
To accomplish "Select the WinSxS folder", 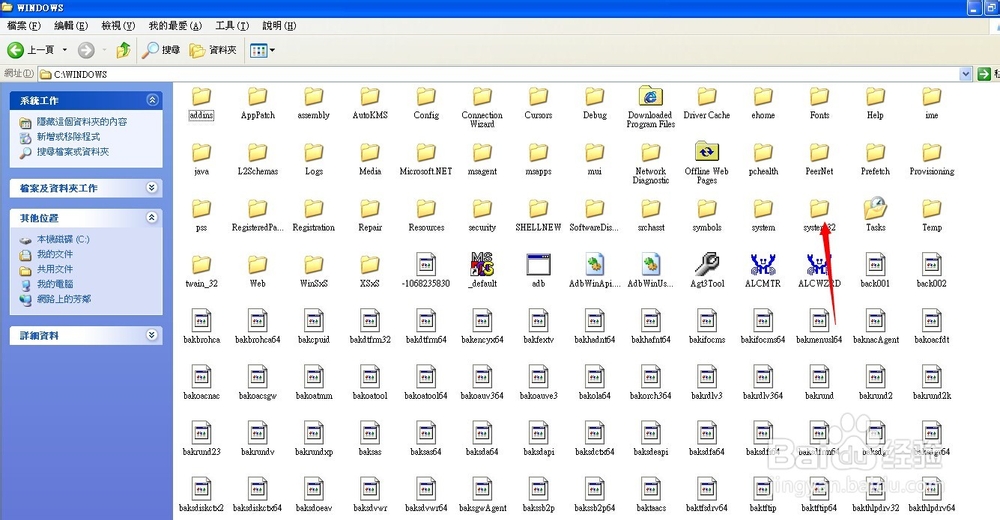I will [314, 271].
